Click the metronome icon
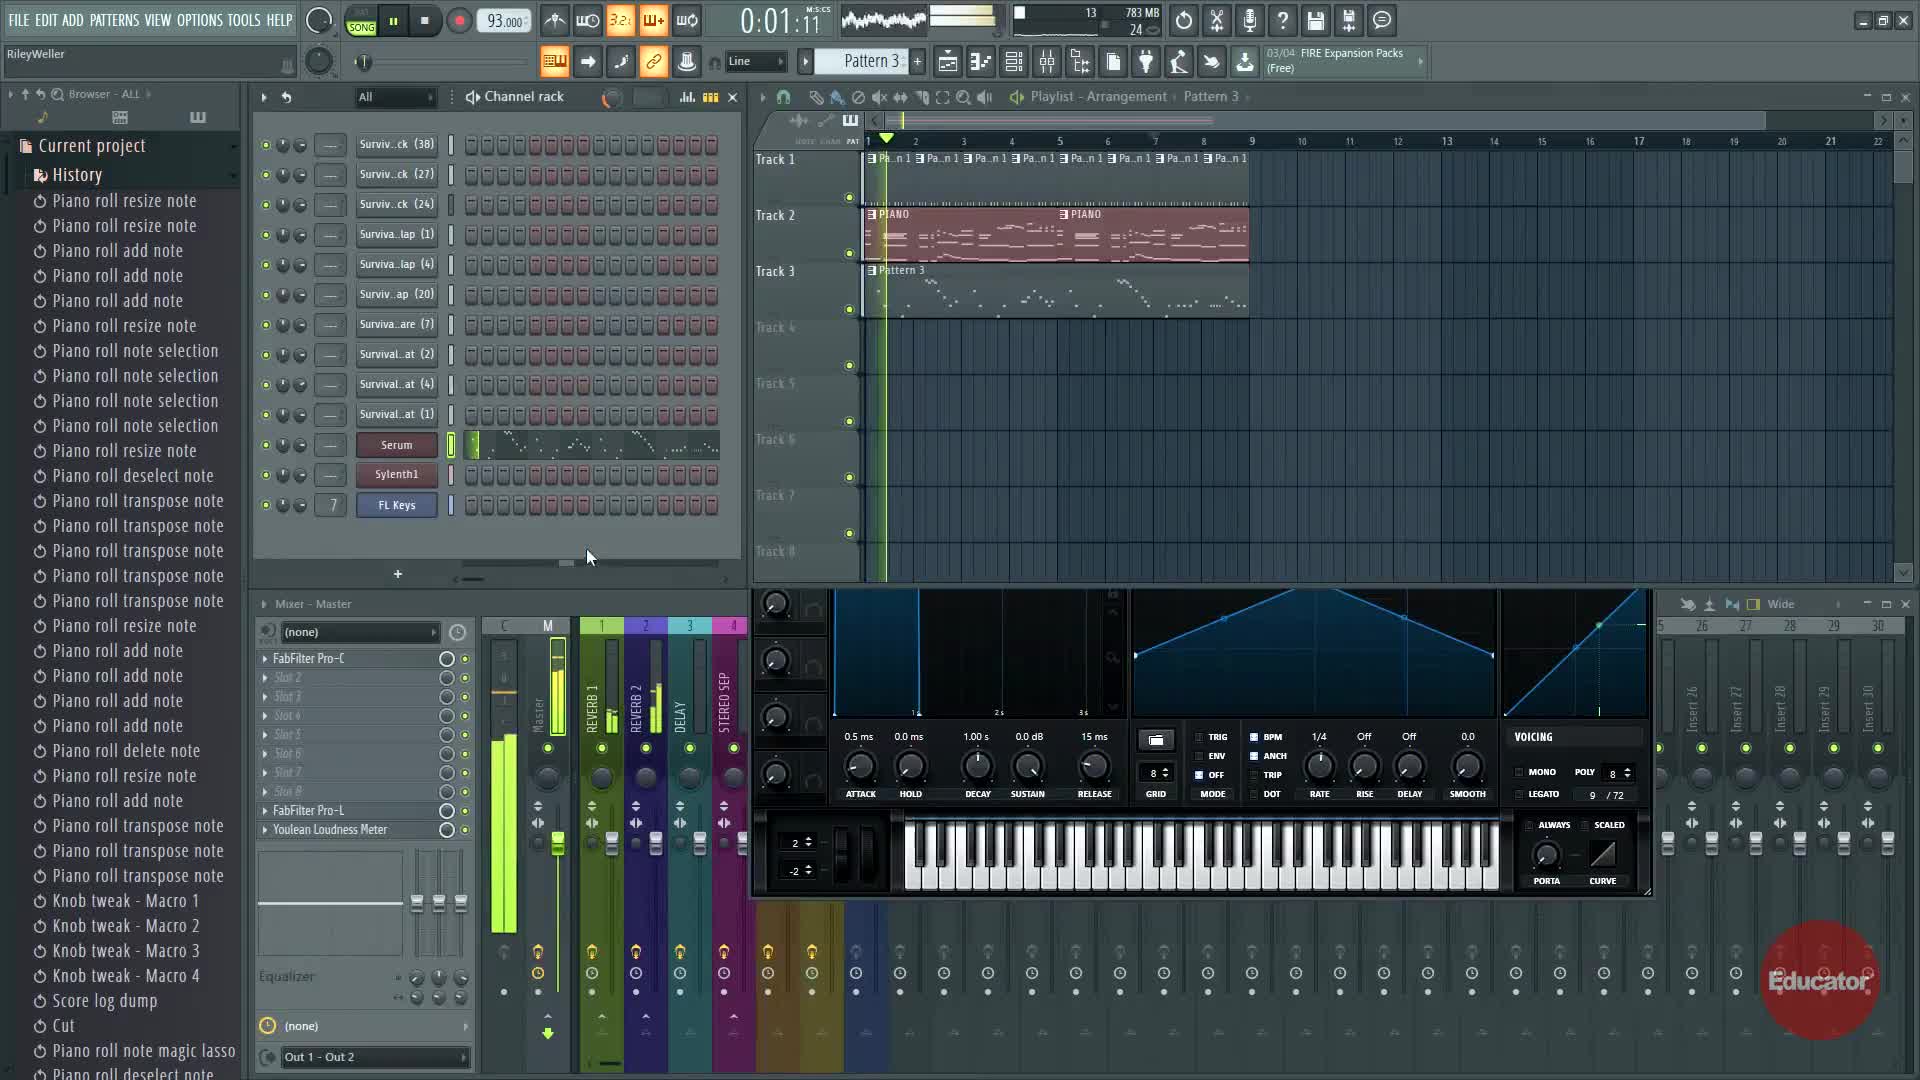The image size is (1920, 1080). pyautogui.click(x=555, y=20)
